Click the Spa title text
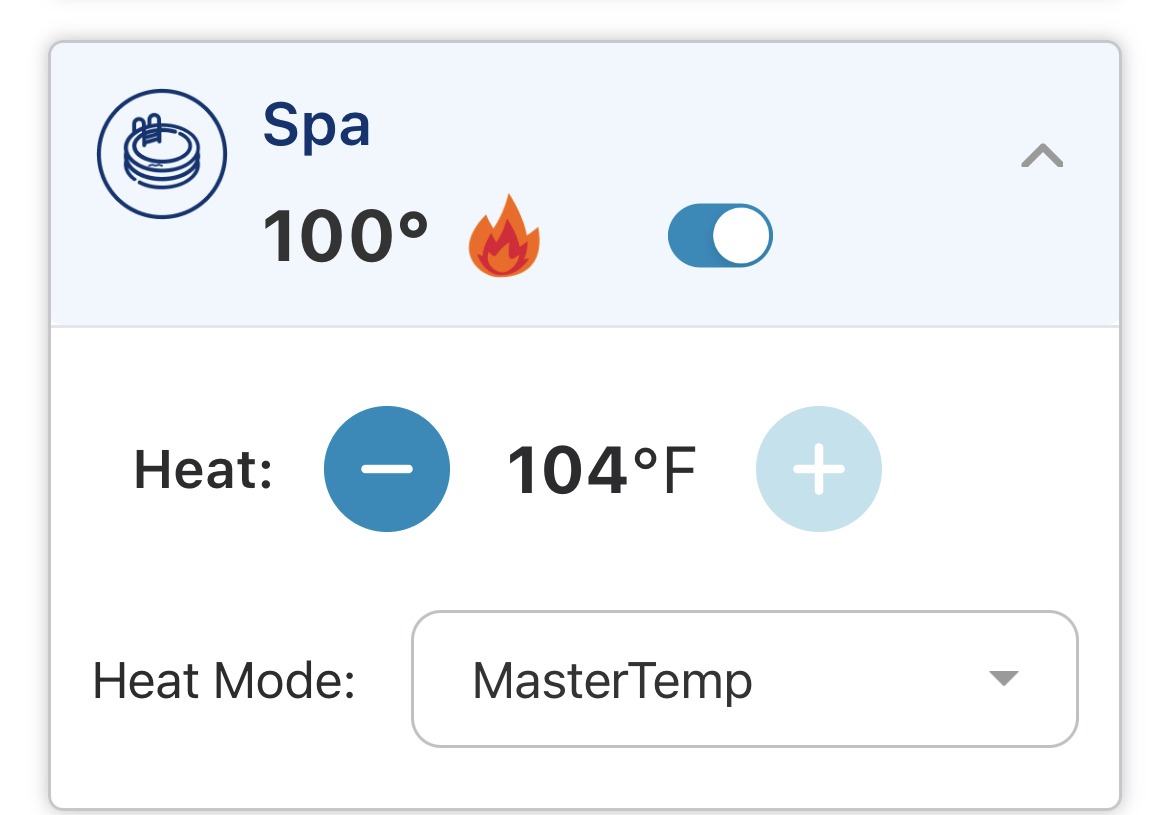Screen dimensions: 1170x815 (x=316, y=126)
